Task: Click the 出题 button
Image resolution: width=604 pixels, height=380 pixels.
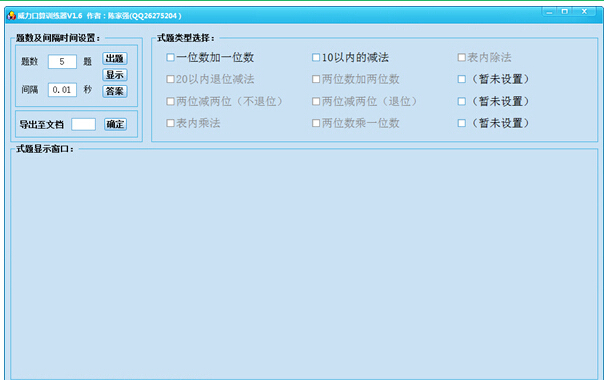Action: click(x=115, y=59)
